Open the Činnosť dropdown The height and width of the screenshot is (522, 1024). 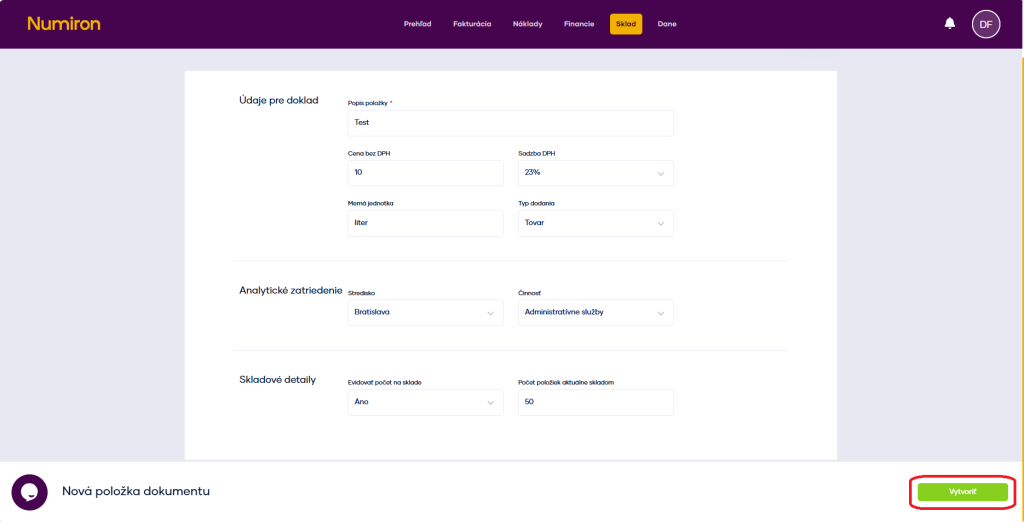tap(595, 312)
